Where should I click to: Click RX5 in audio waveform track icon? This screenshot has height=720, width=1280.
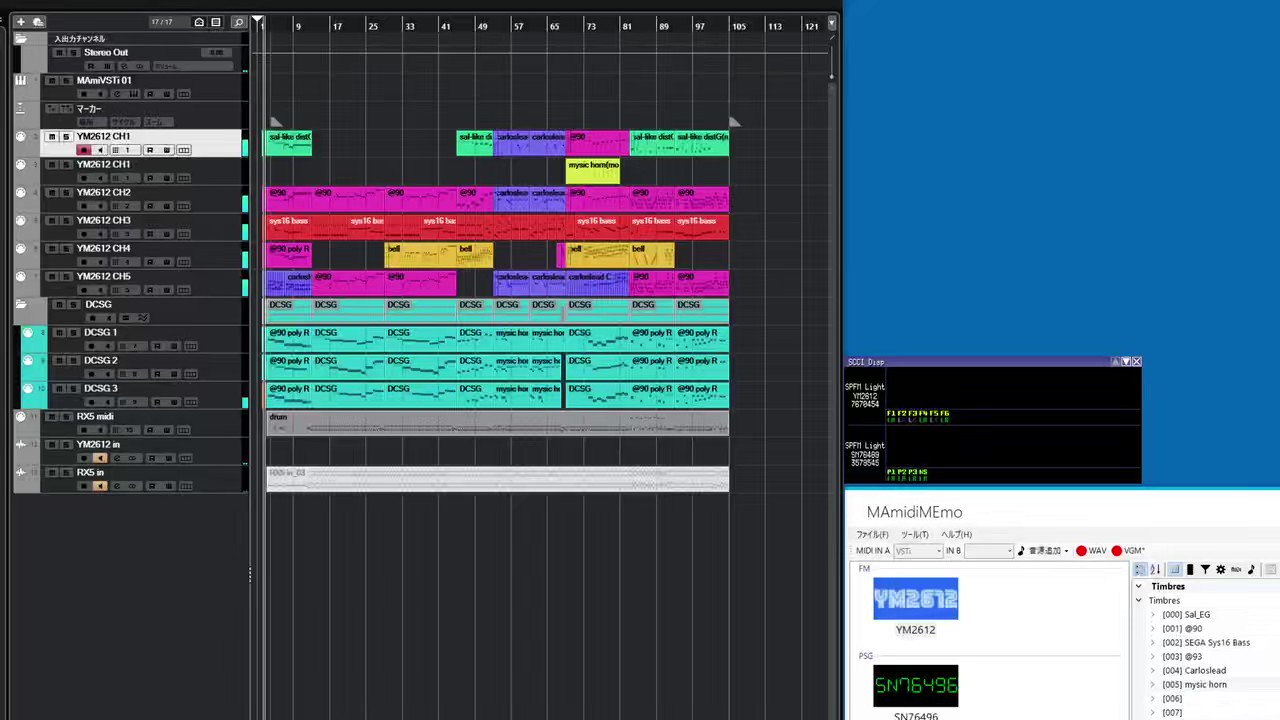[x=21, y=472]
